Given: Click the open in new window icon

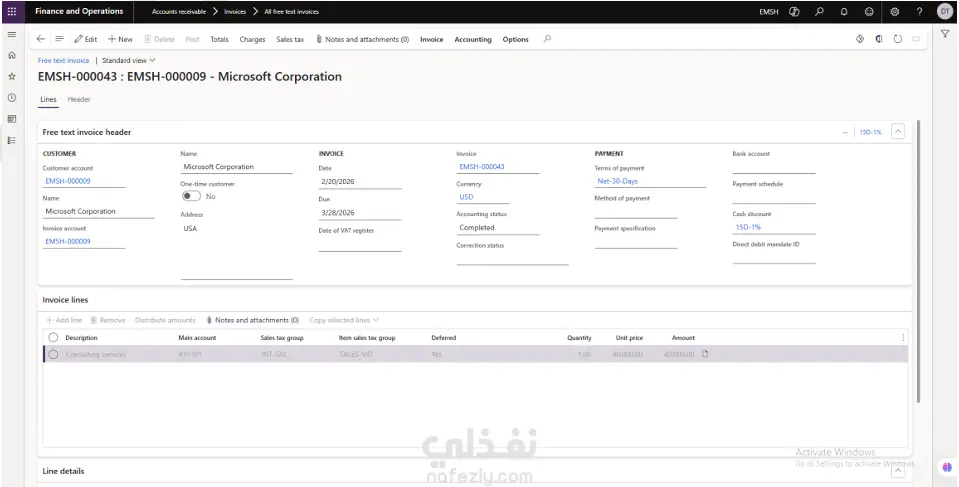Looking at the screenshot, I should 916,39.
